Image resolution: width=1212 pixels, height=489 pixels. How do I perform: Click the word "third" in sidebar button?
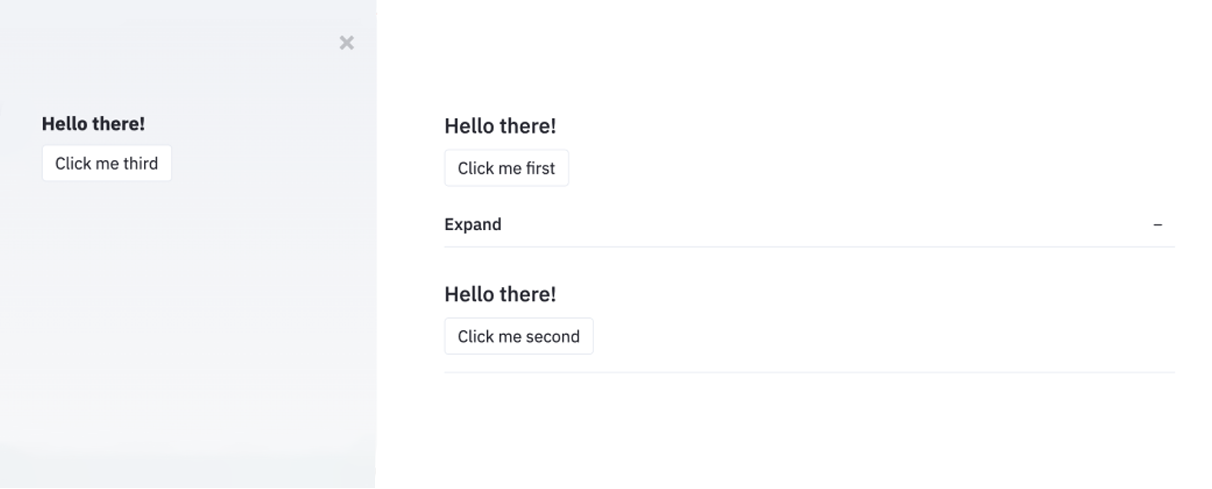[x=140, y=164]
